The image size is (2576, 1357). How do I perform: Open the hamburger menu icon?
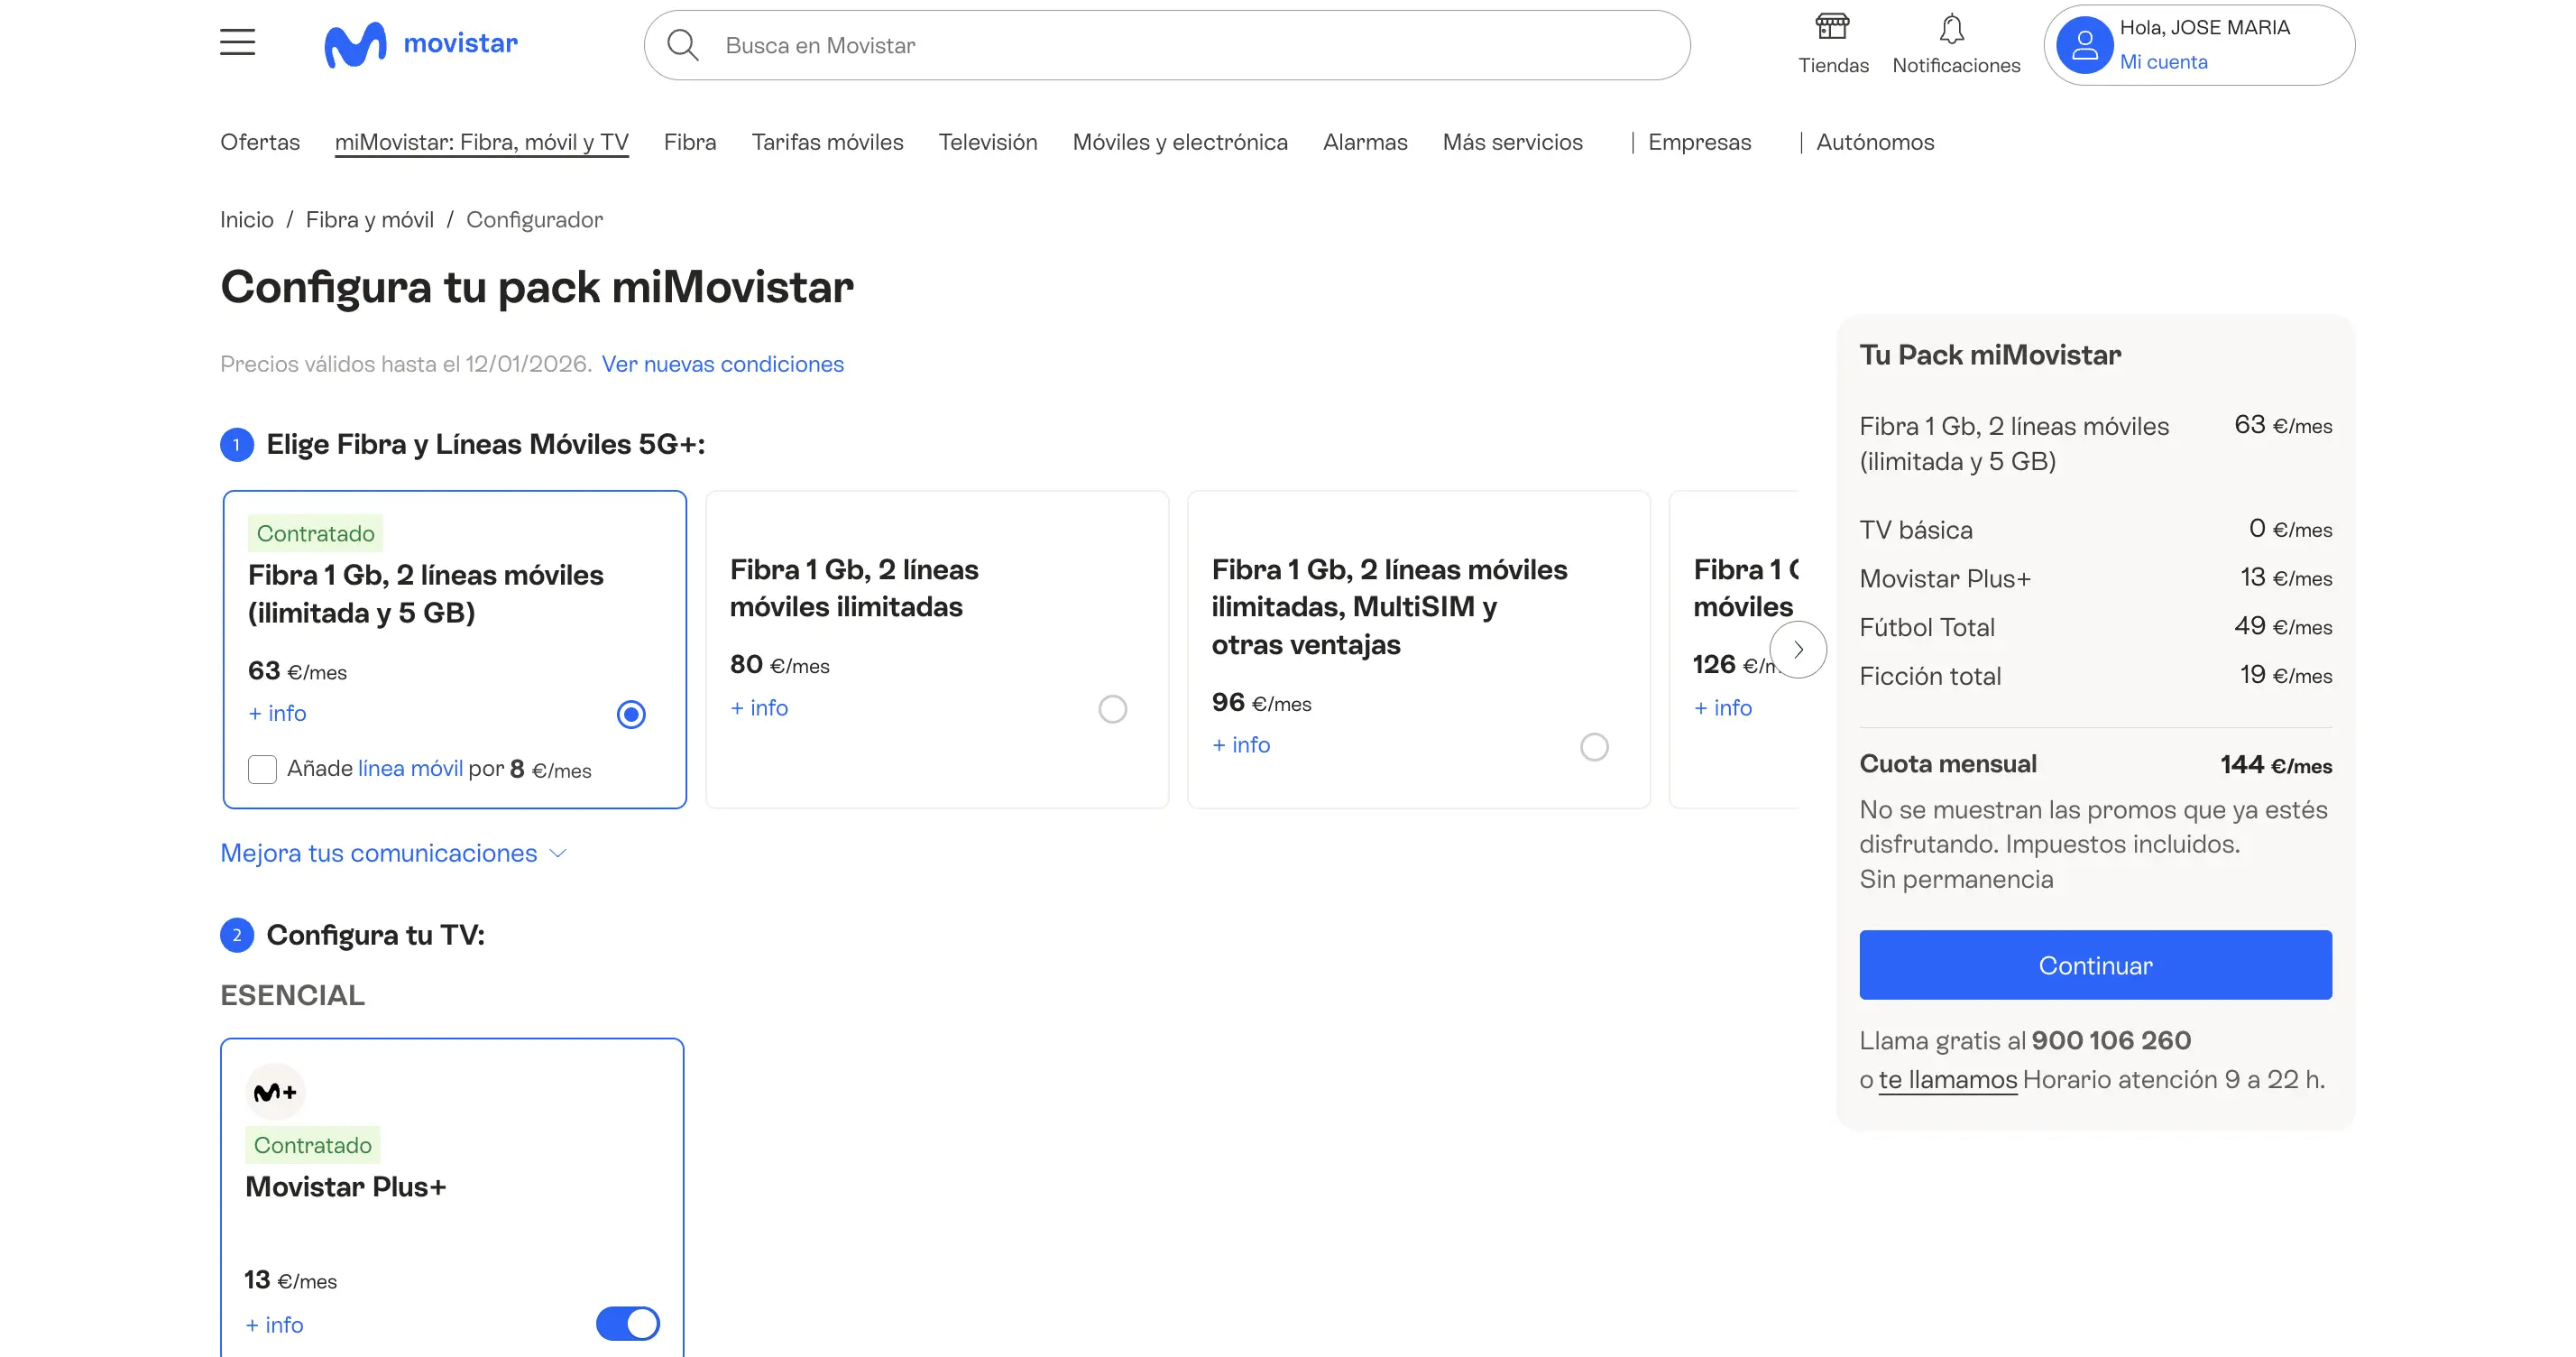point(237,42)
